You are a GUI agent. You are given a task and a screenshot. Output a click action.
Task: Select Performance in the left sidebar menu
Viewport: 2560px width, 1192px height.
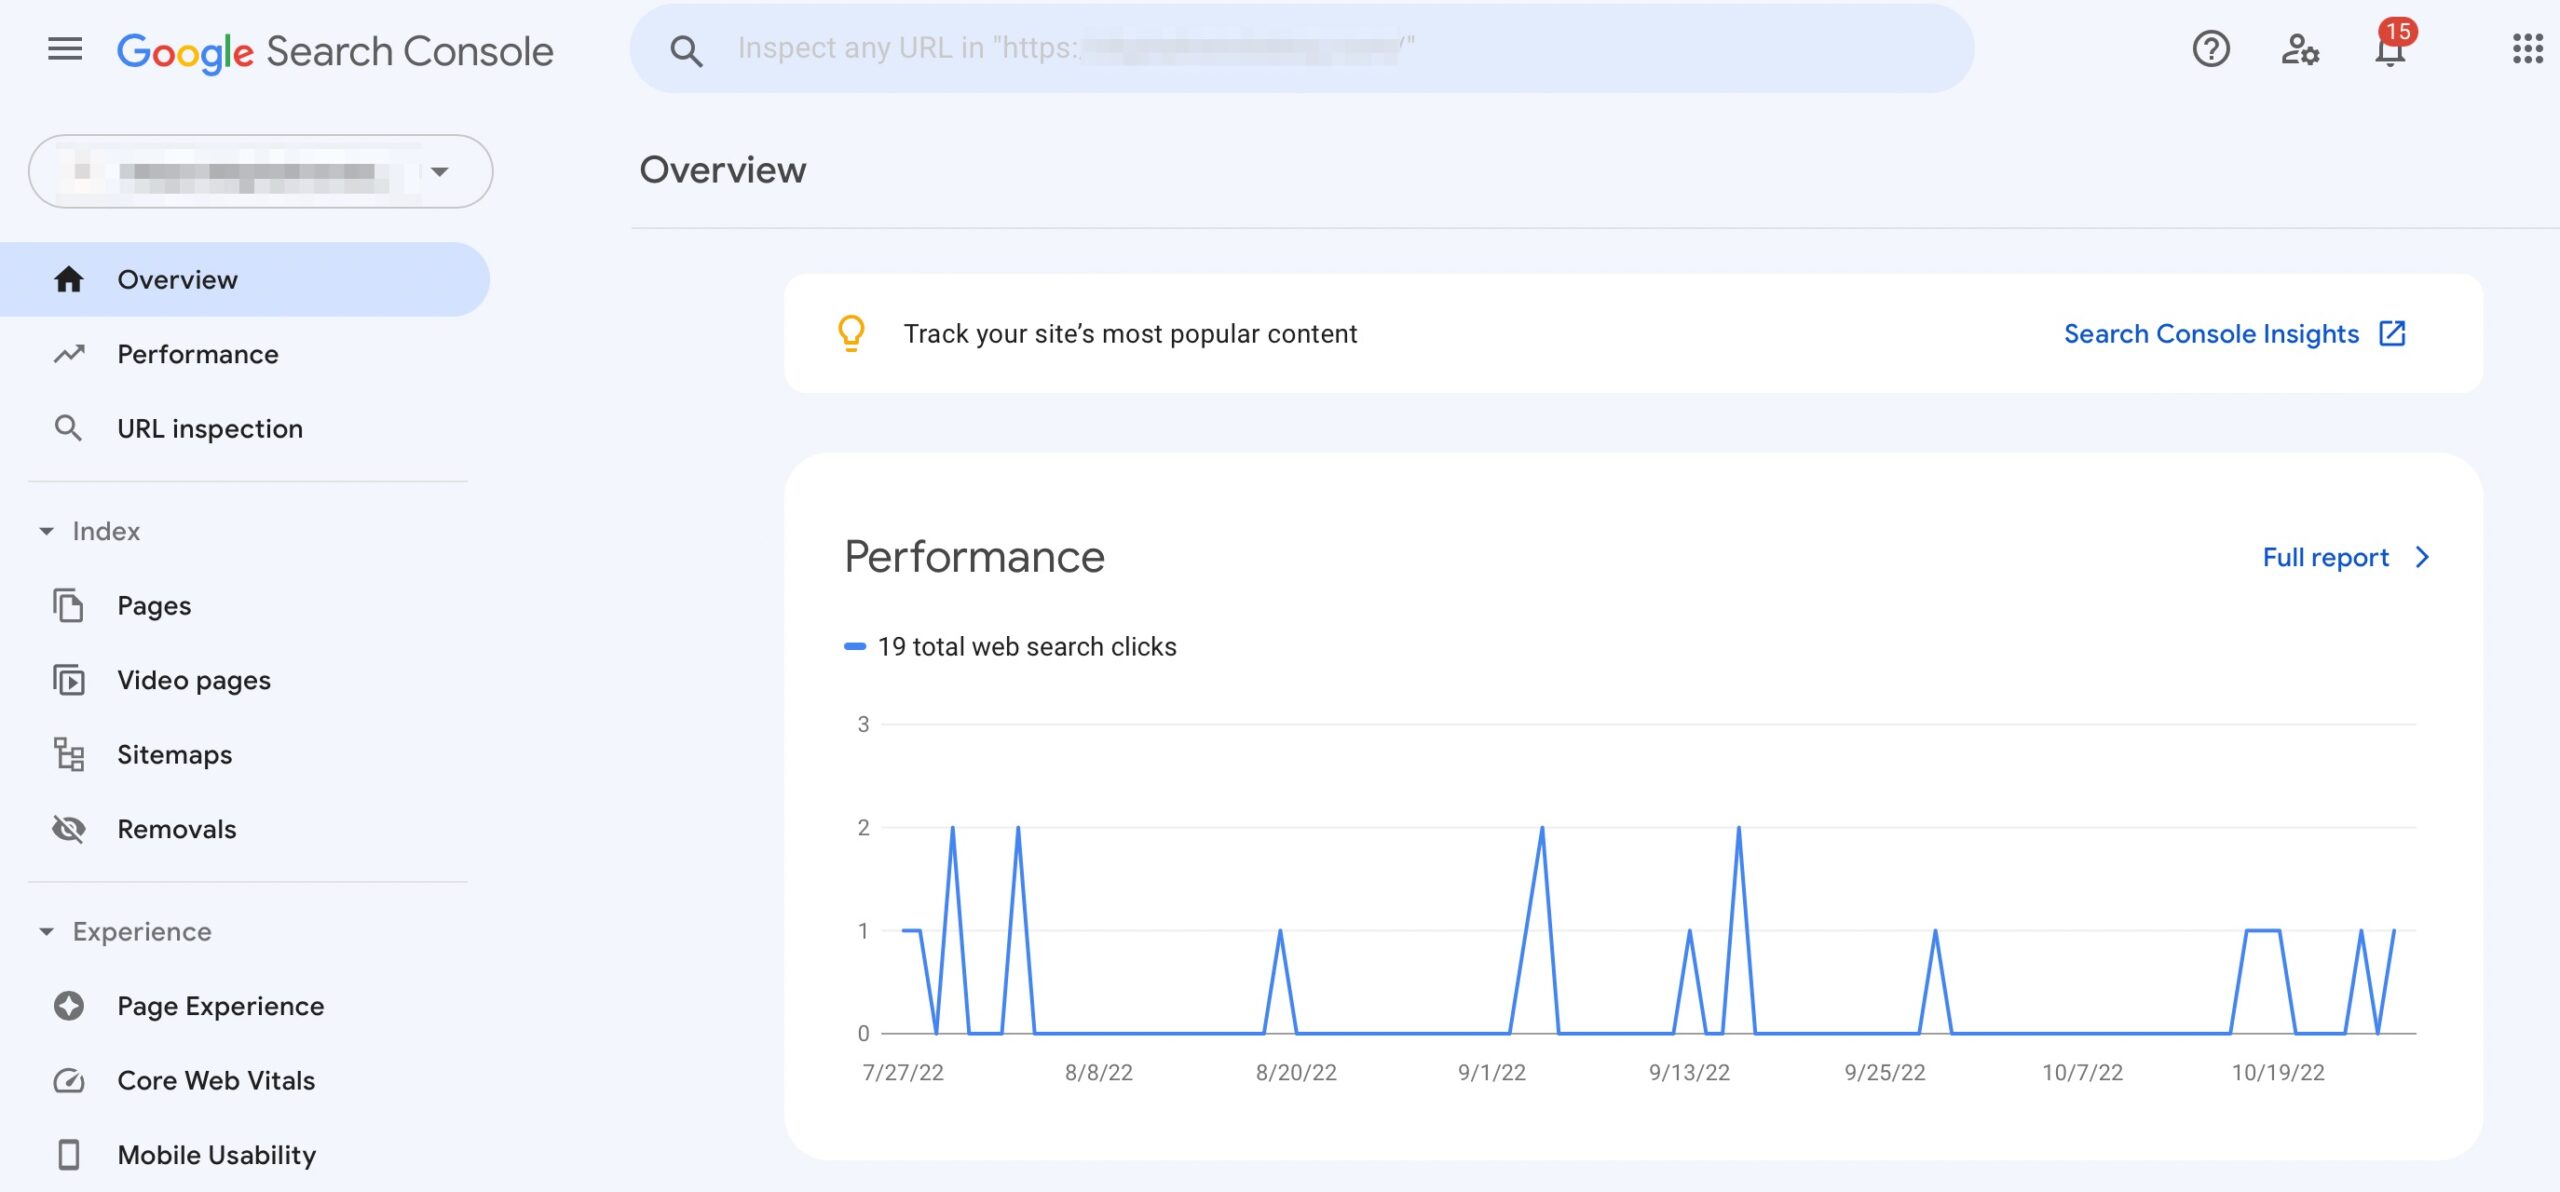[x=198, y=354]
